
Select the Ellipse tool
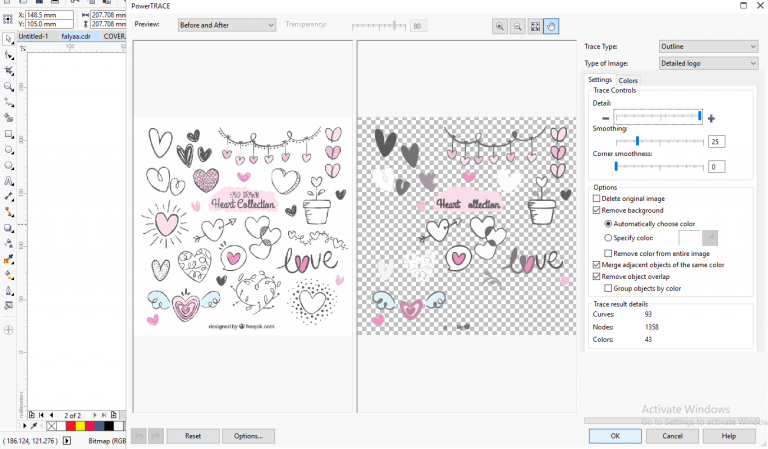[x=8, y=150]
